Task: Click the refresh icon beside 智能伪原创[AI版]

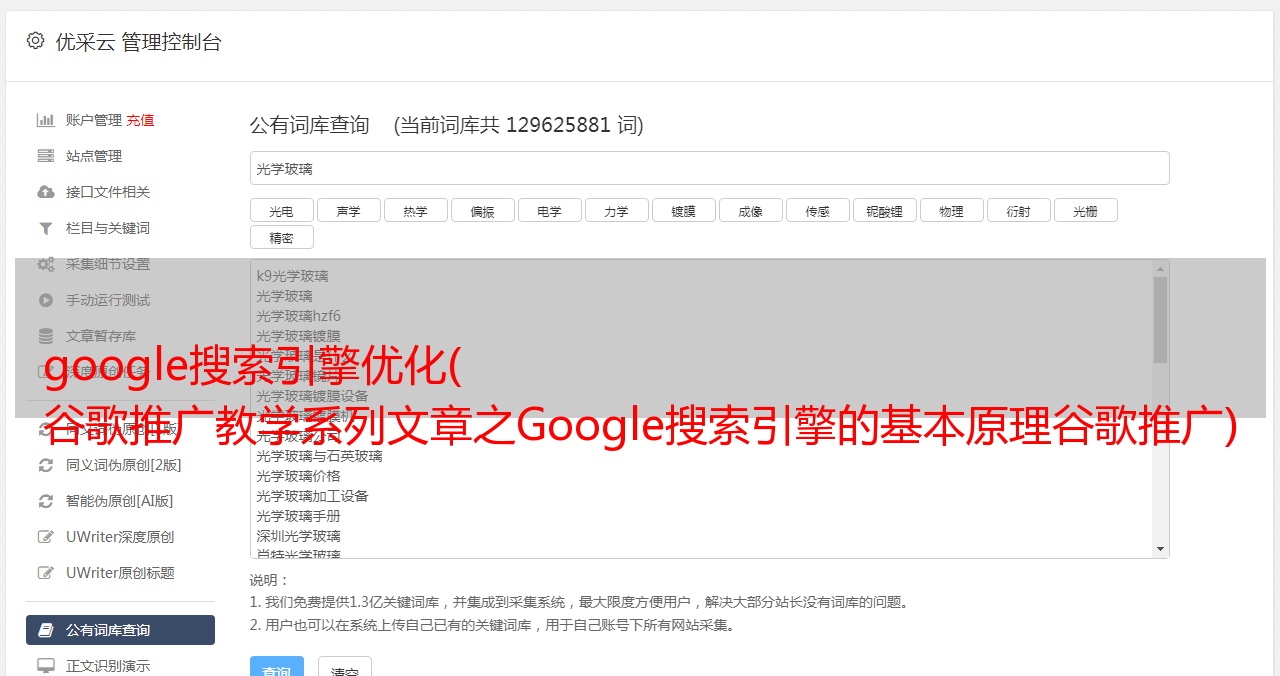Action: point(46,501)
